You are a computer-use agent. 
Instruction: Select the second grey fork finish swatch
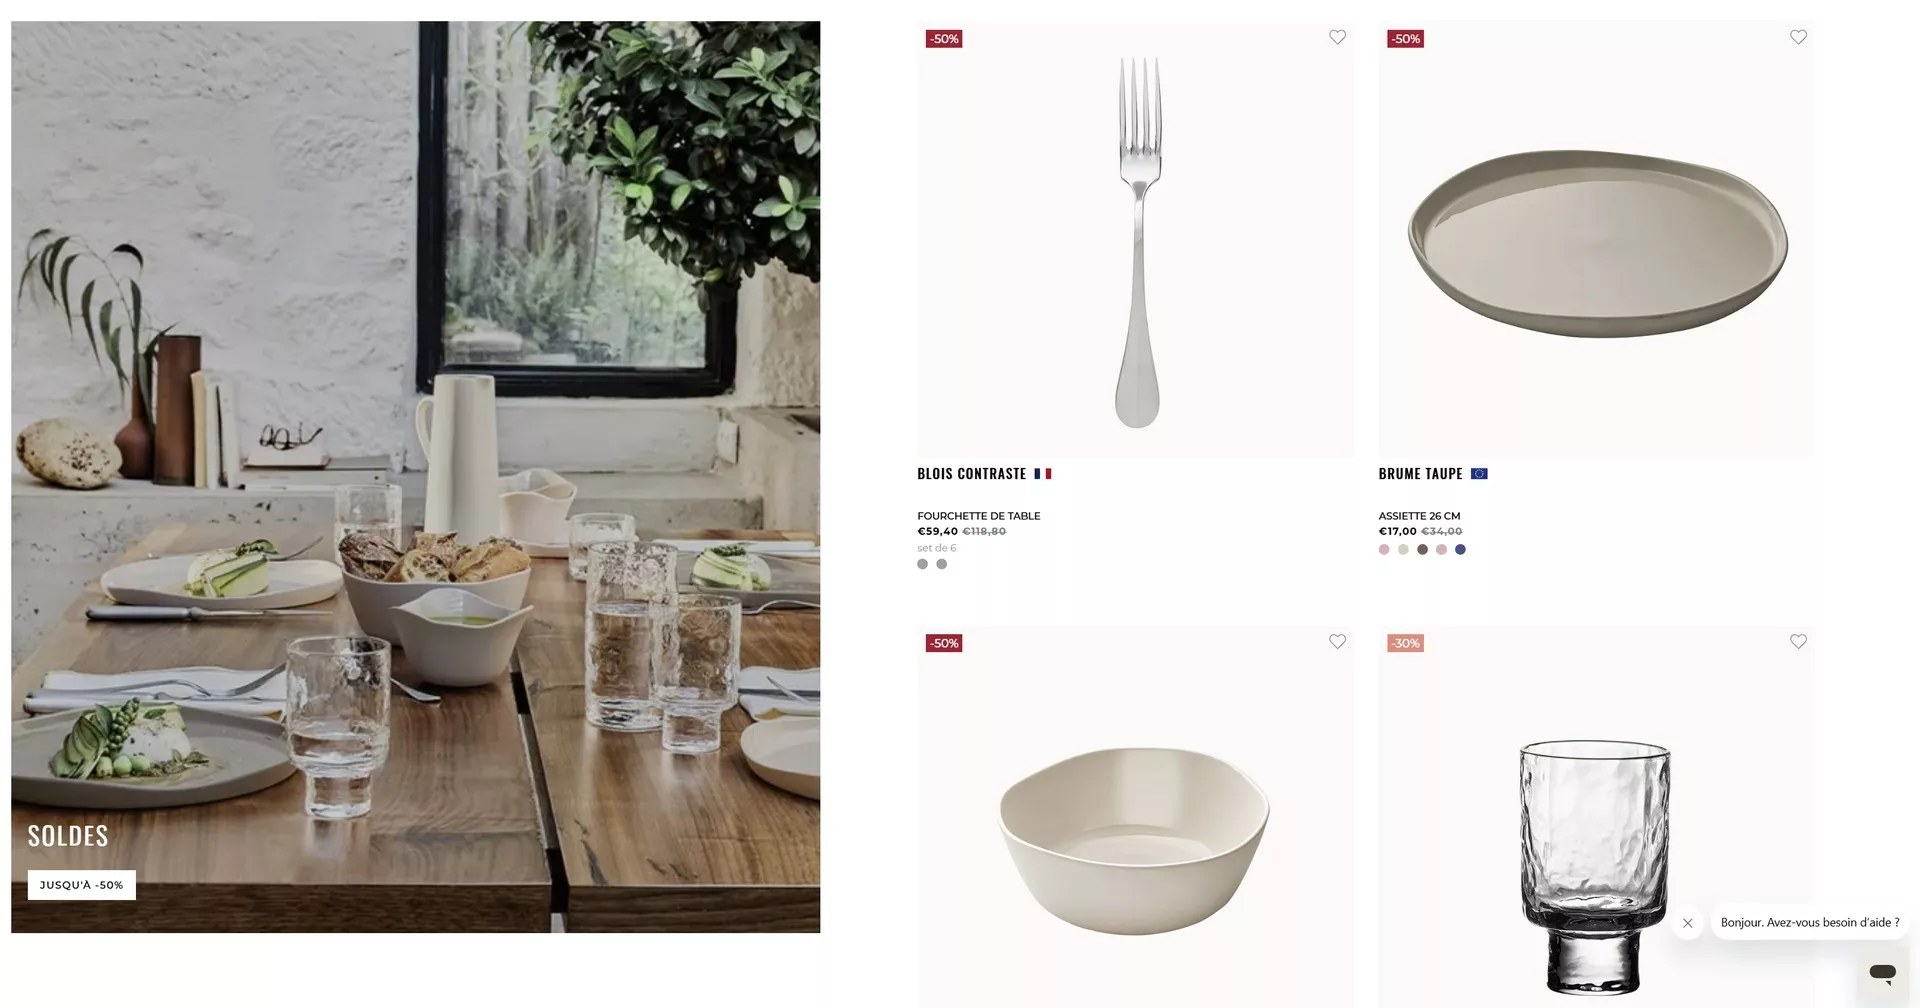pyautogui.click(x=941, y=564)
